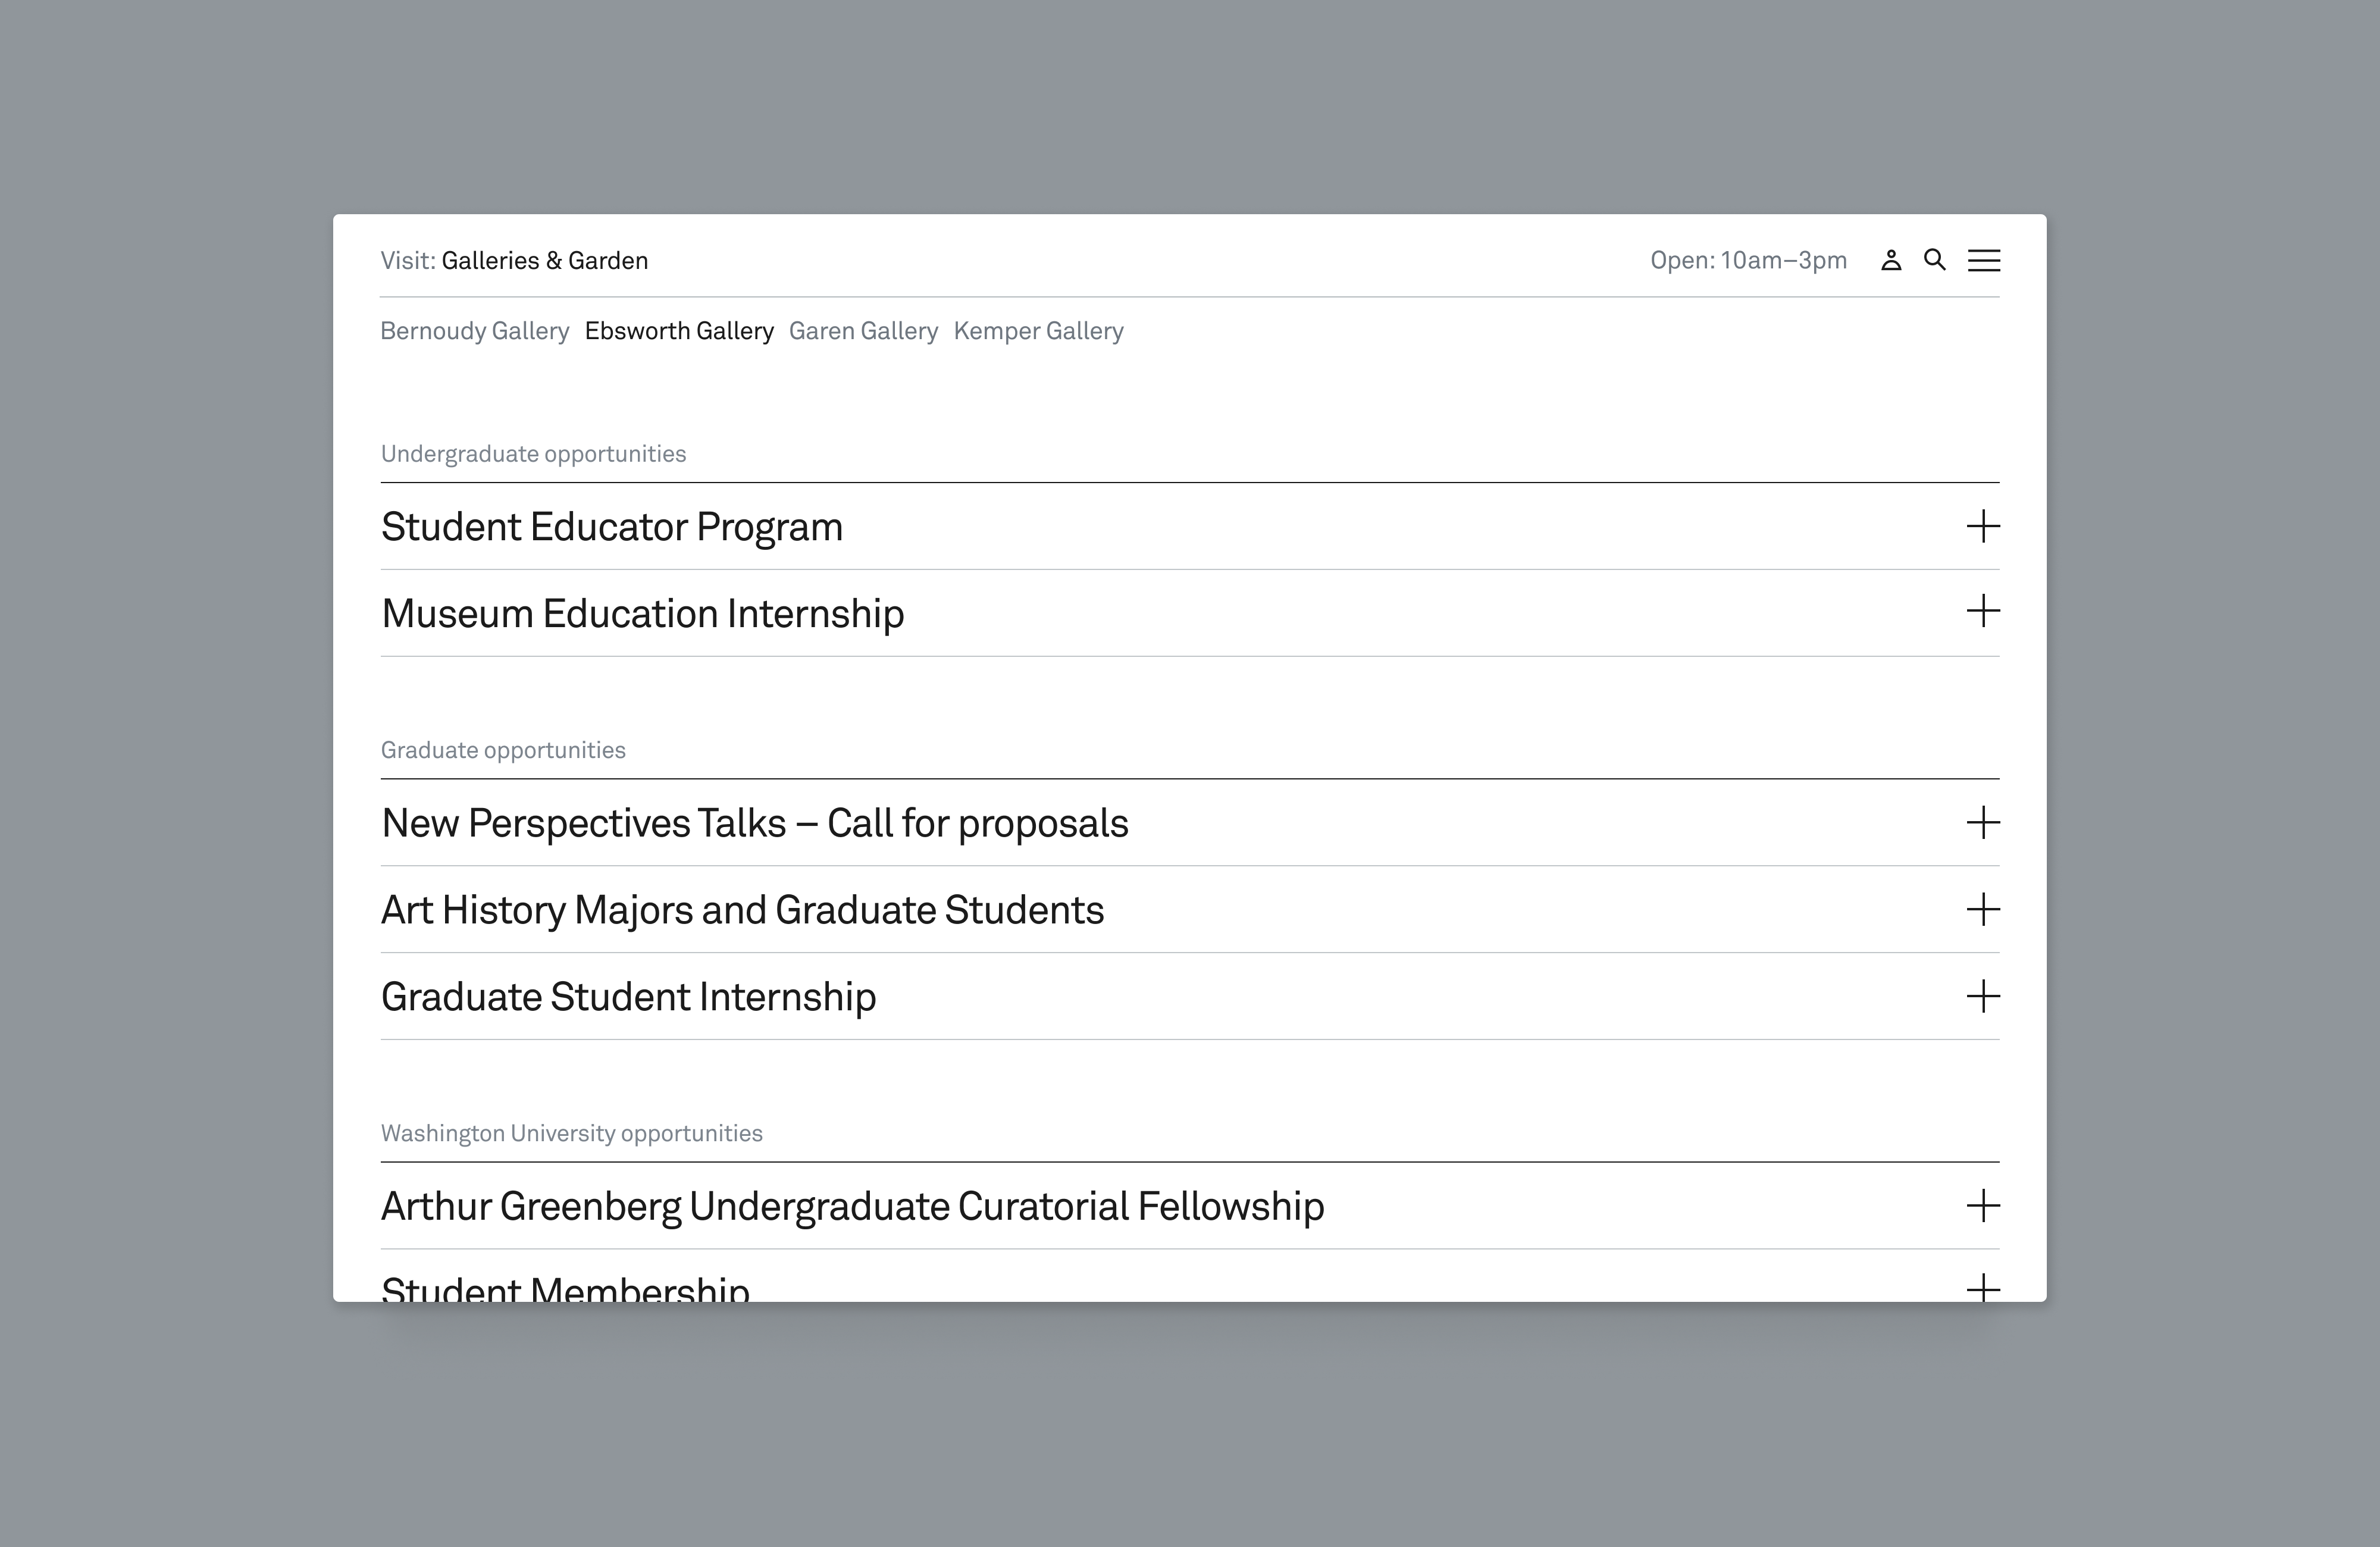Viewport: 2380px width, 1547px height.
Task: Expand Museum Education Internship plus icon
Action: 1983,611
